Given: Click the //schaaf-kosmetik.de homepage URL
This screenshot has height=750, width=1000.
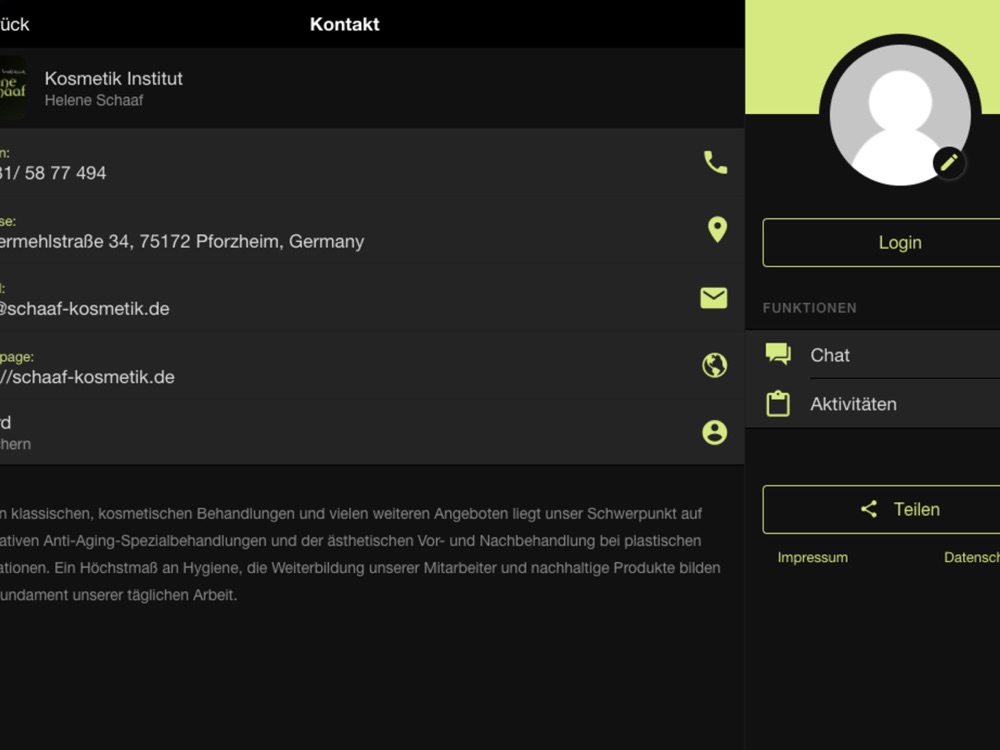Looking at the screenshot, I should [x=87, y=377].
